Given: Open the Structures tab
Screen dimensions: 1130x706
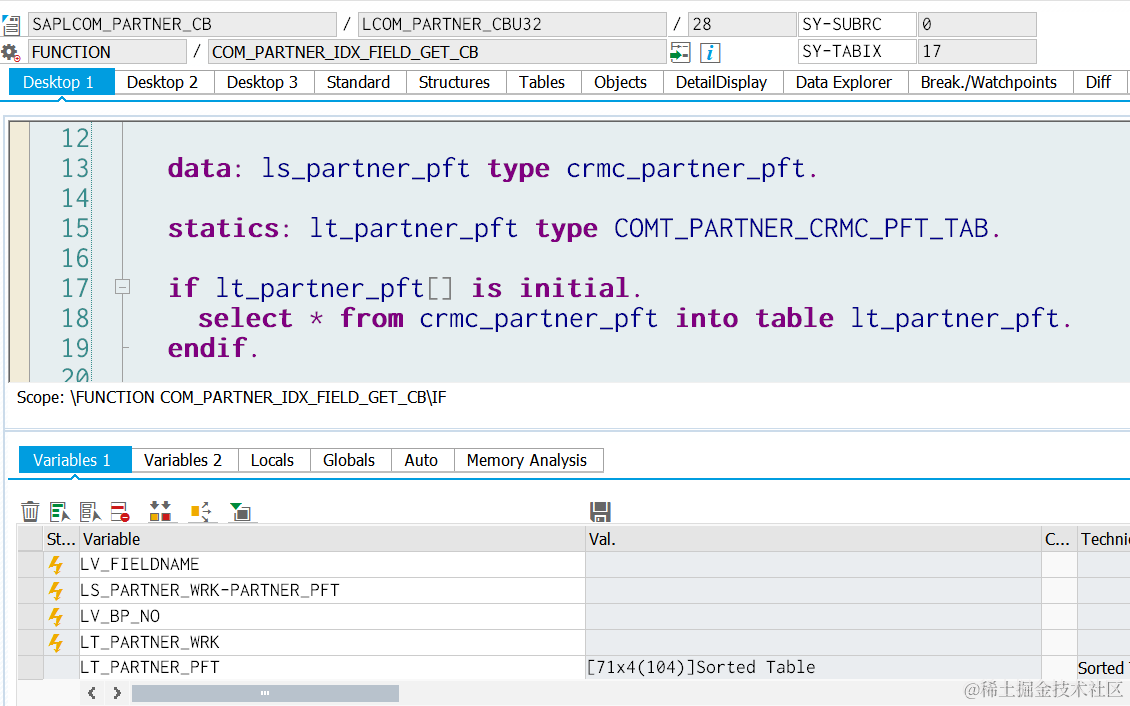Looking at the screenshot, I should point(454,82).
